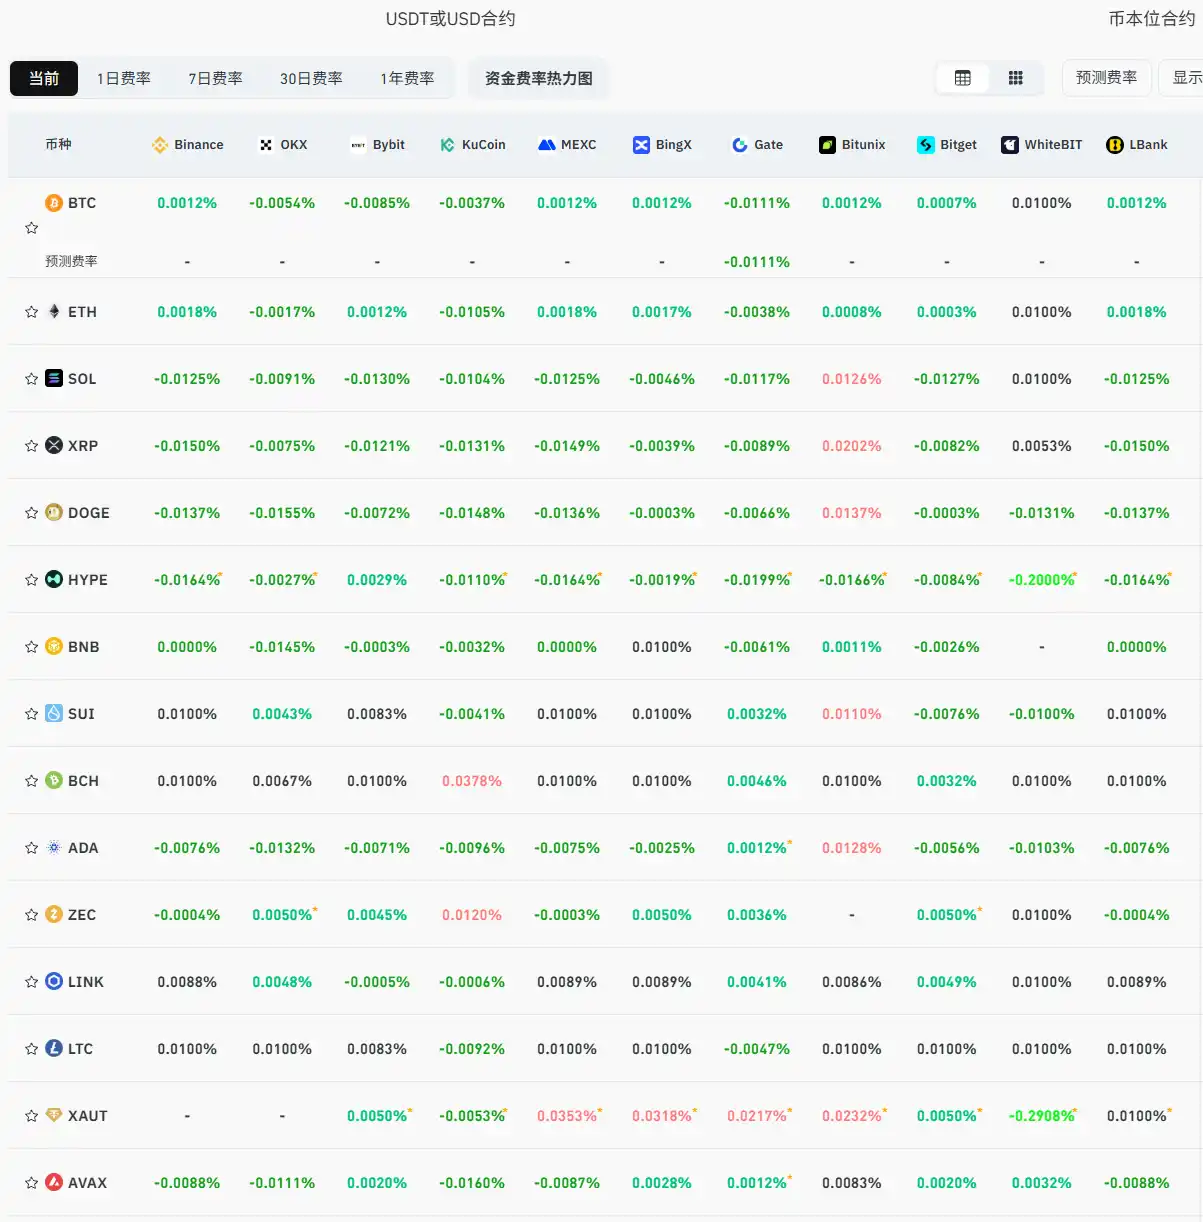Switch to the 30日费率 tab
1203x1222 pixels.
pos(311,78)
